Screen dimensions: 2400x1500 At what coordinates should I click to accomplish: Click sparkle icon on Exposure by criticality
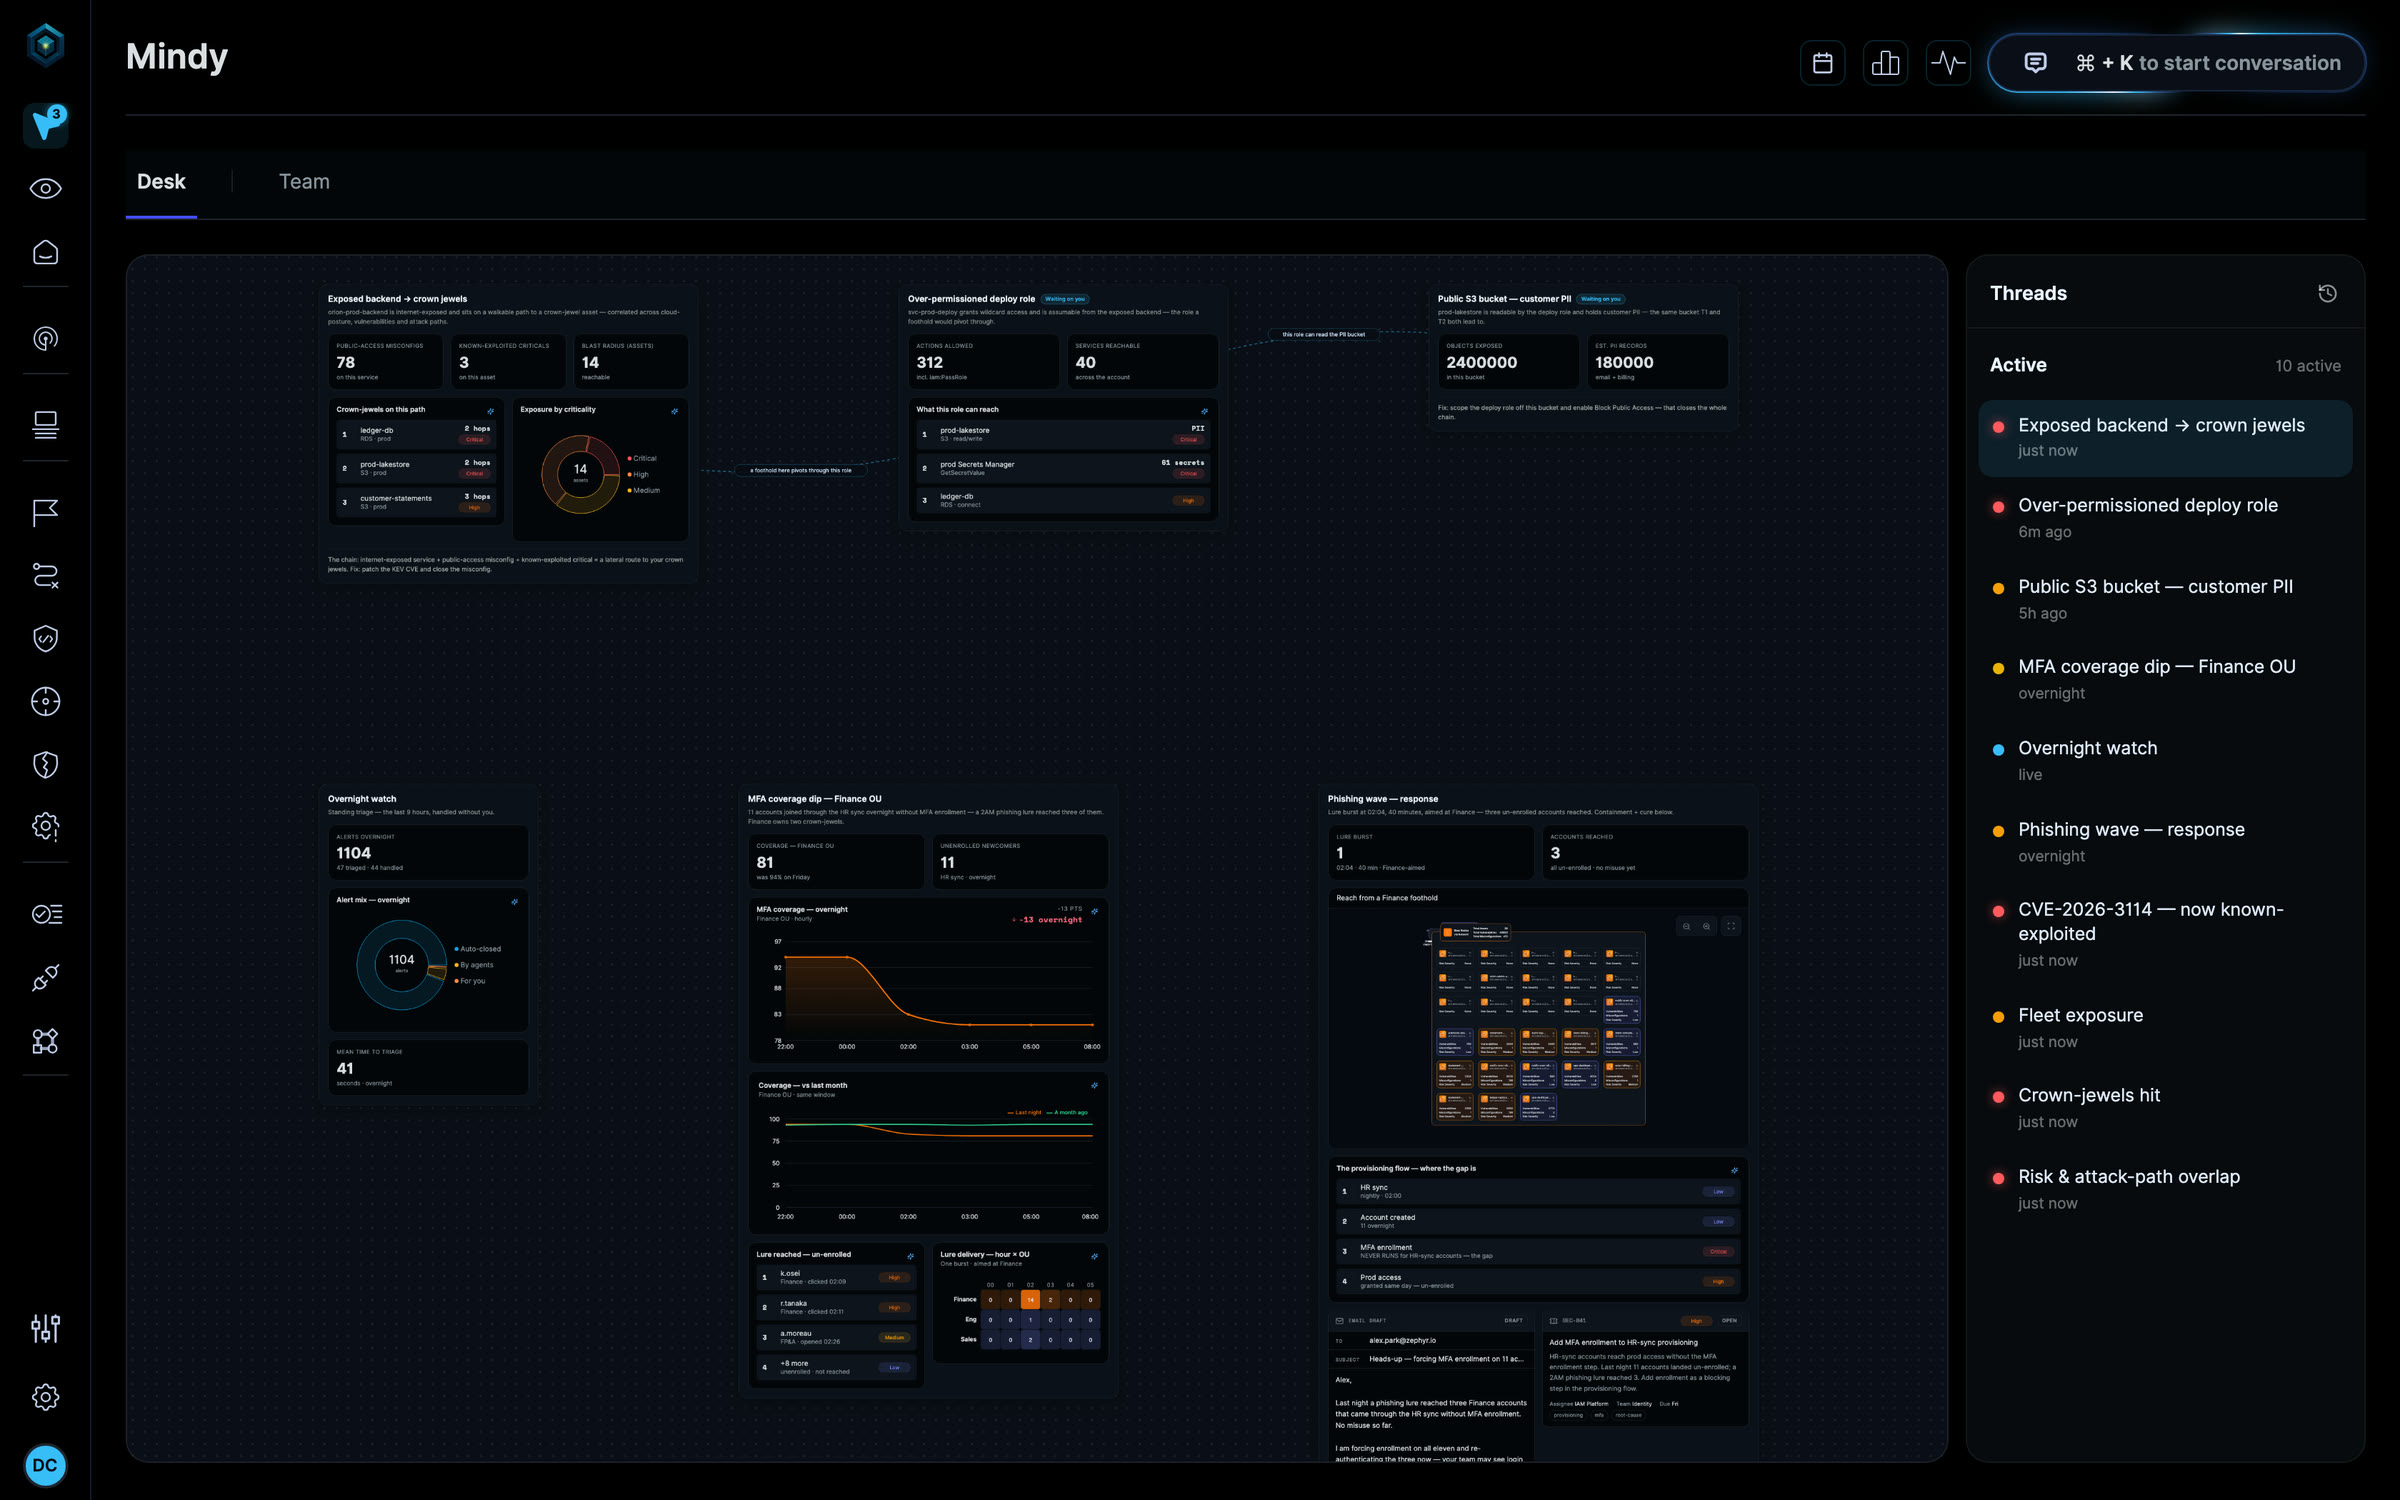[674, 411]
